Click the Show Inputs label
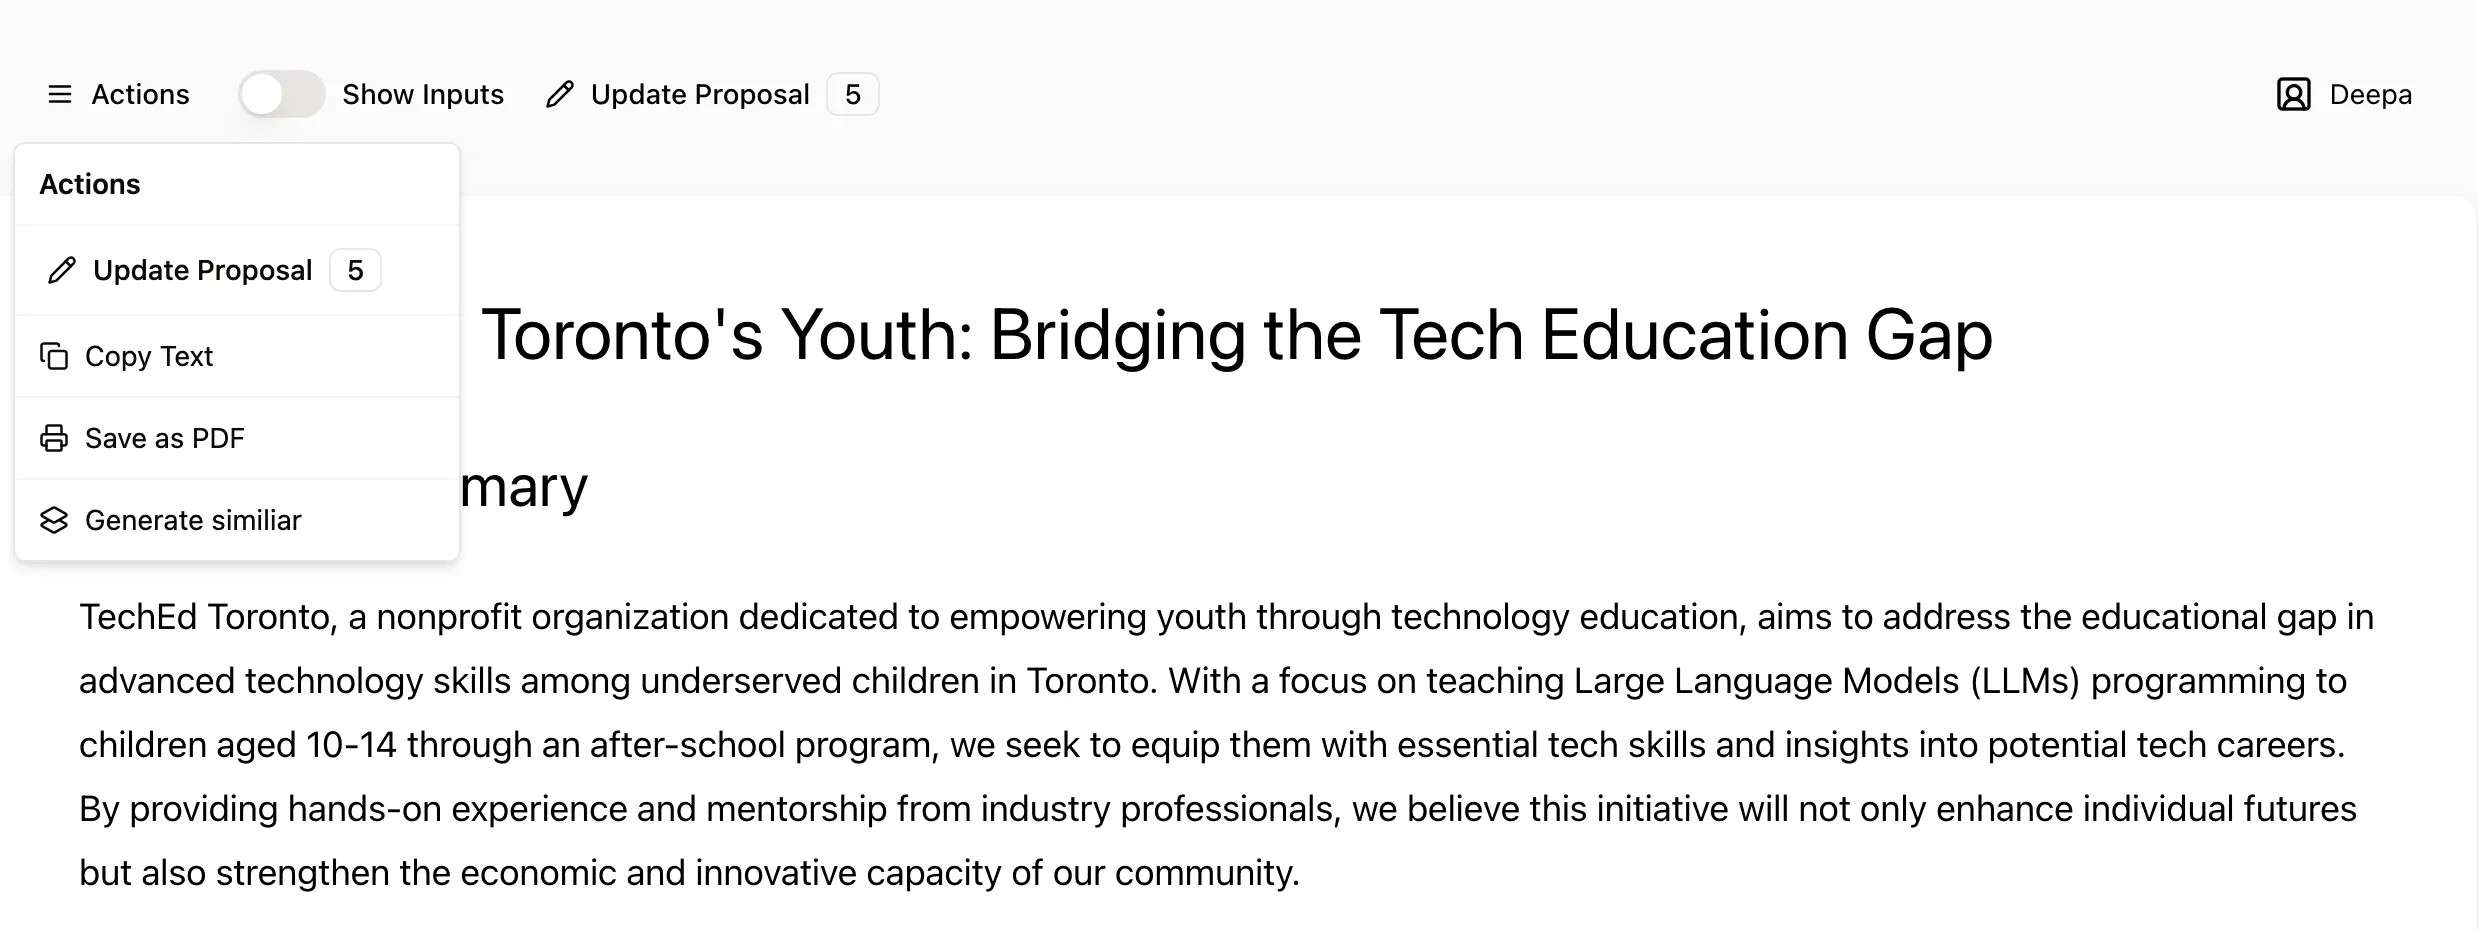The image size is (2478, 930). coord(423,95)
